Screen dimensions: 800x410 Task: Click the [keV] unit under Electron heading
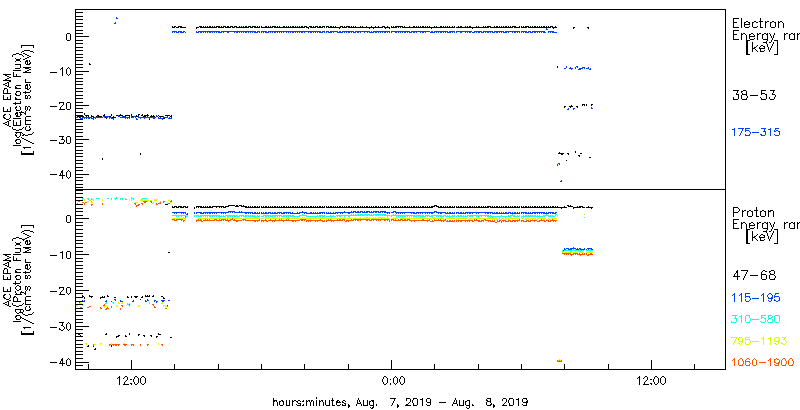tap(762, 48)
